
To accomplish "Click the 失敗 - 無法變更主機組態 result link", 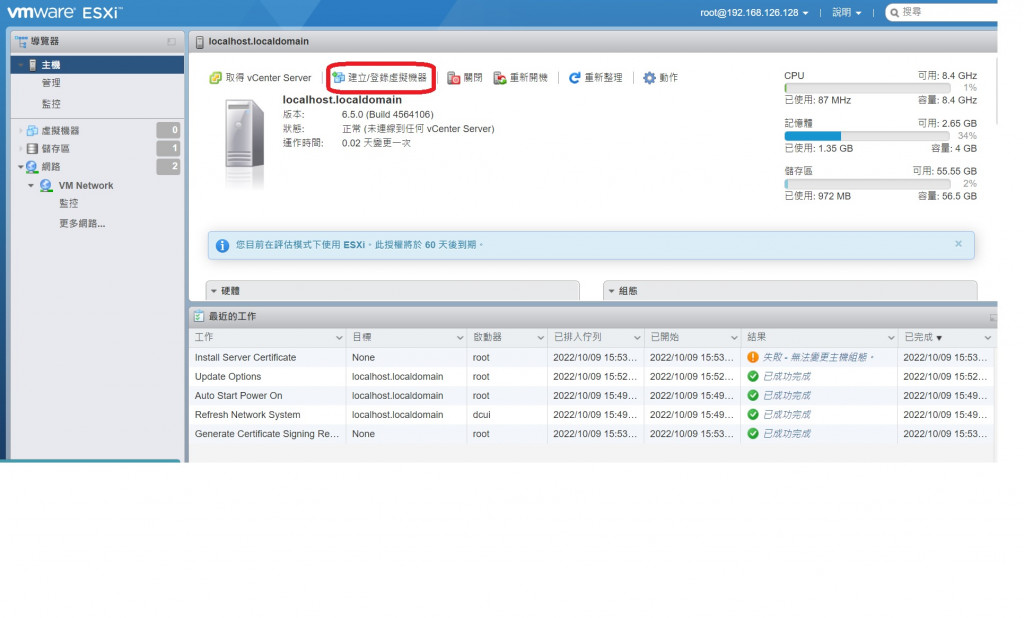I will [x=818, y=357].
